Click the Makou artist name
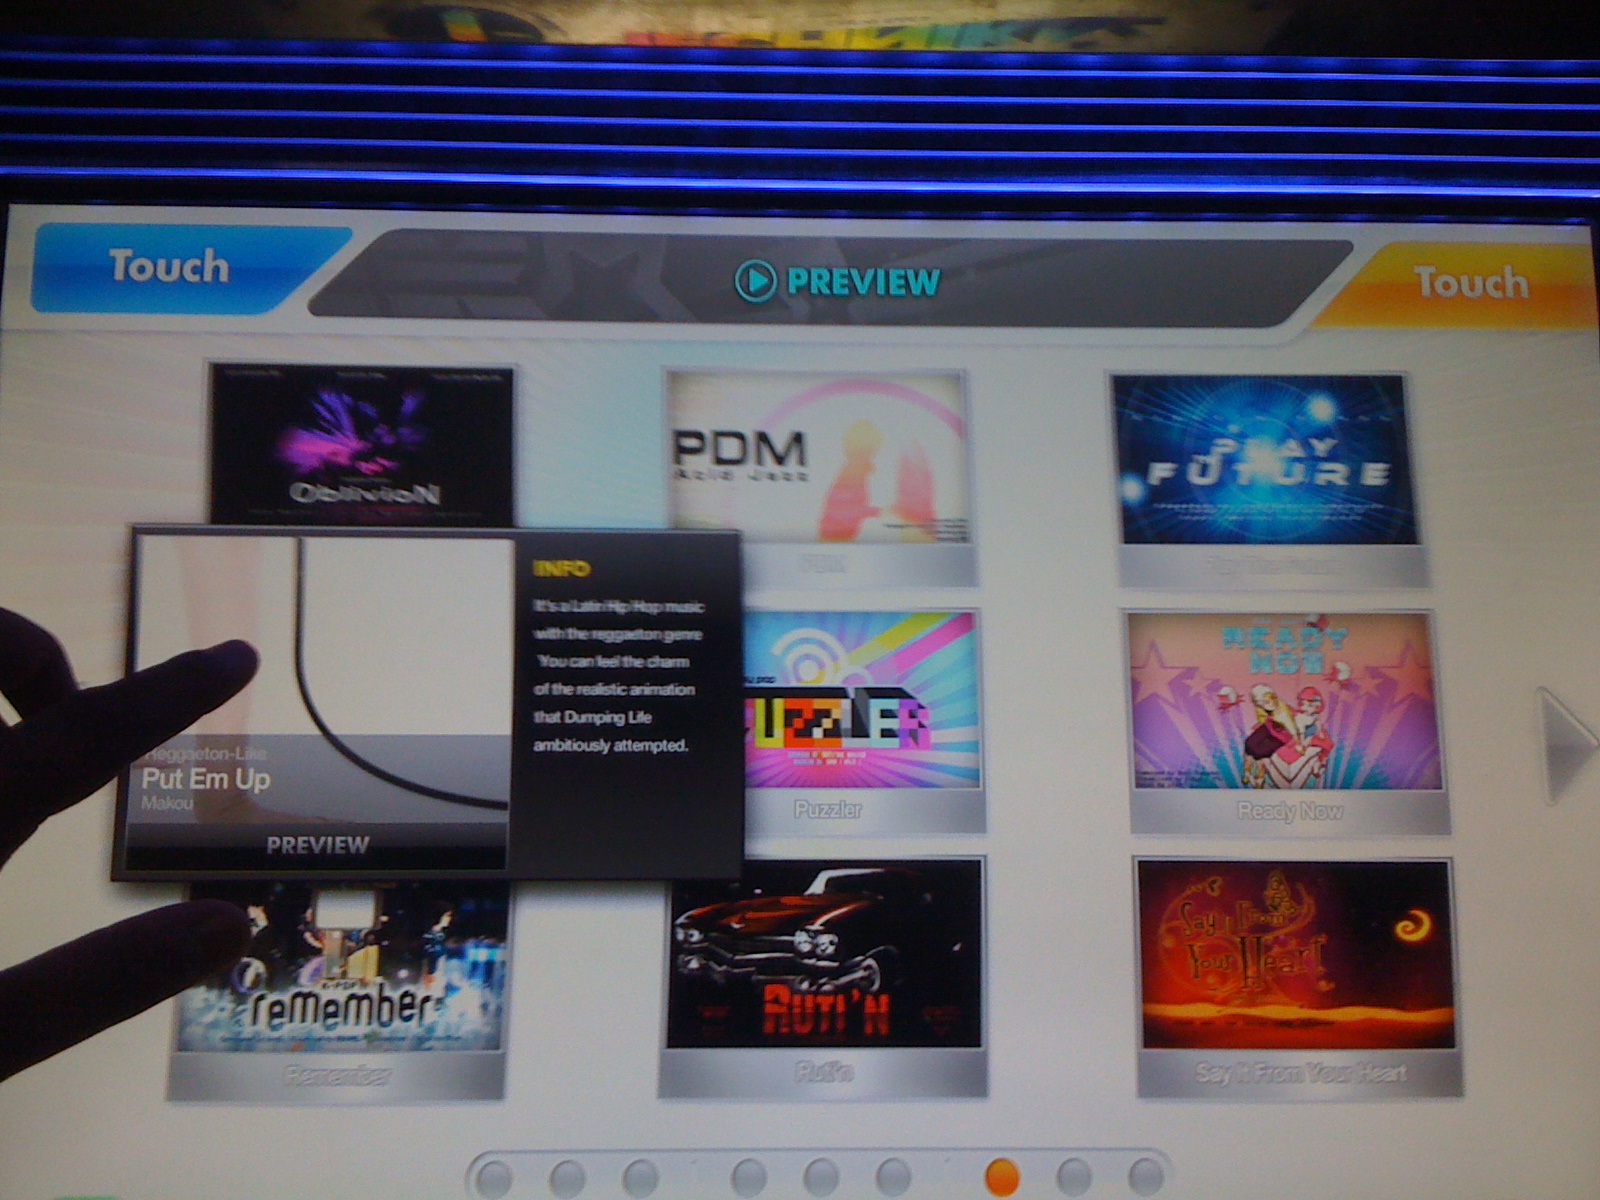 pyautogui.click(x=167, y=804)
